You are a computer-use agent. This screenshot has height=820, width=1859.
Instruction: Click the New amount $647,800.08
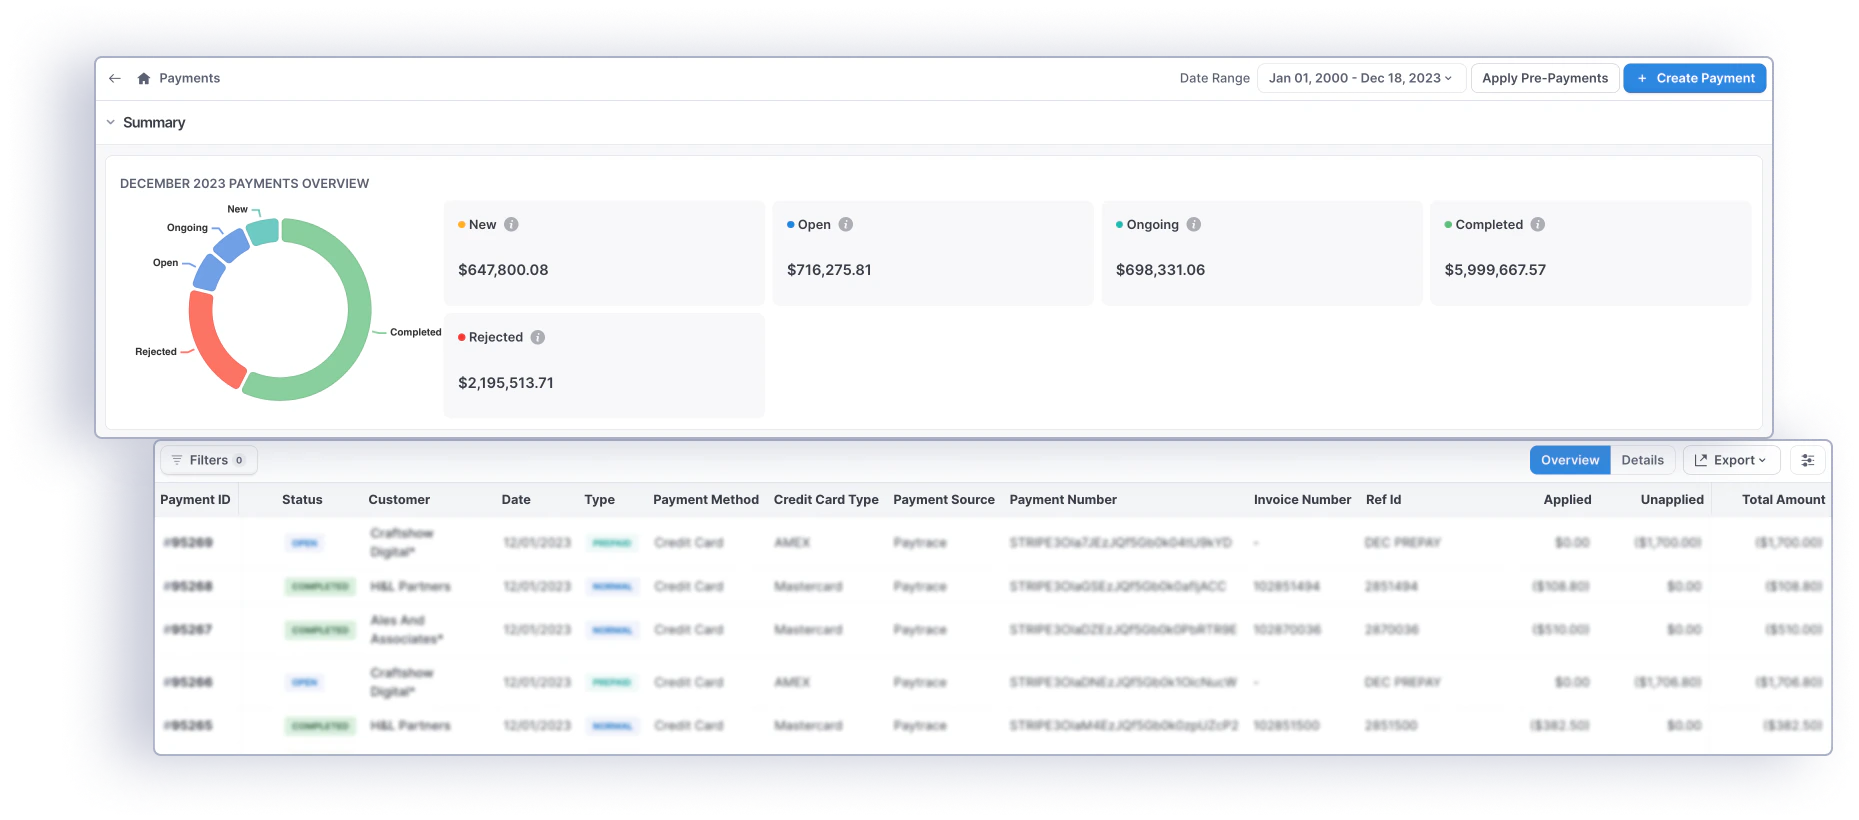(503, 270)
